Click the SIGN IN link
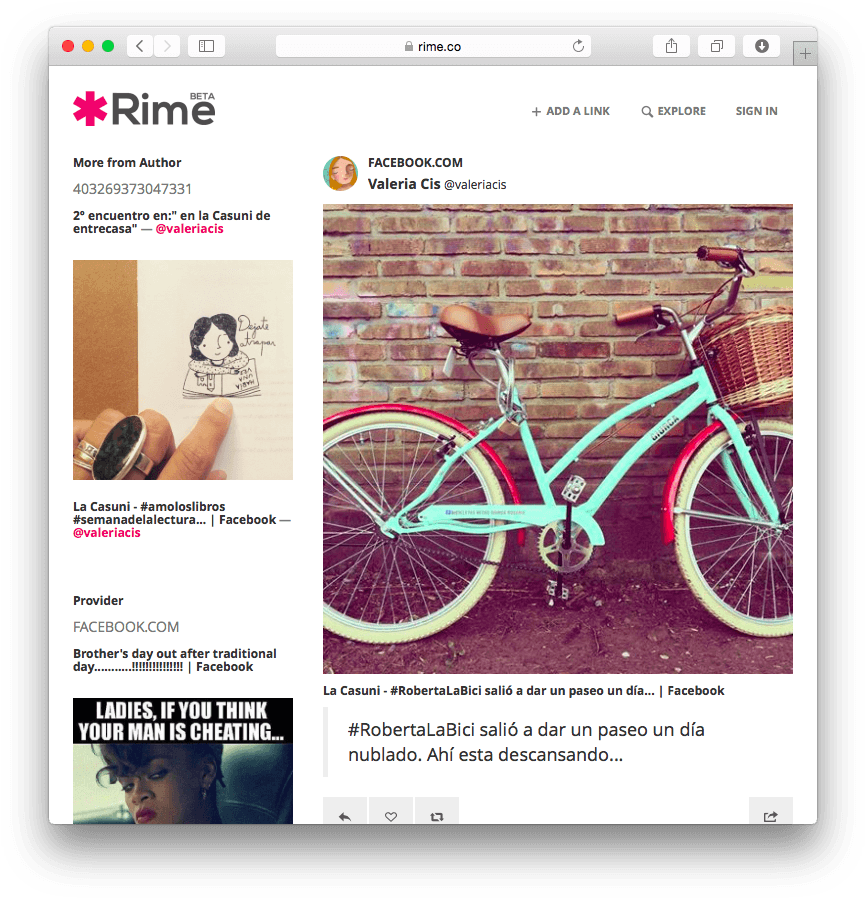Viewport: 865px width, 898px height. (756, 111)
